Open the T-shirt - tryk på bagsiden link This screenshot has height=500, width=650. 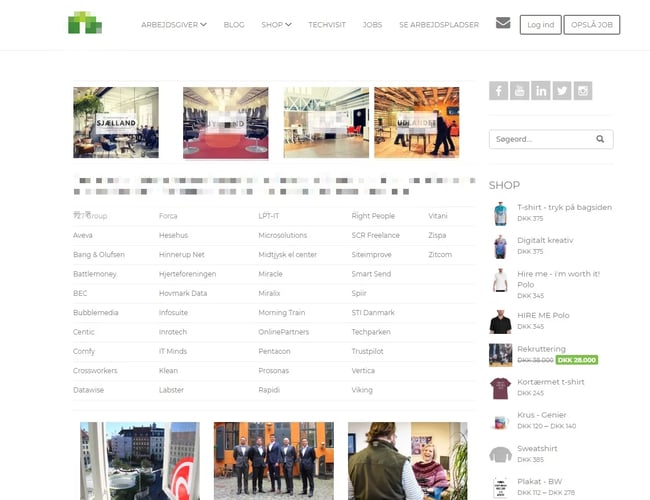coord(565,207)
